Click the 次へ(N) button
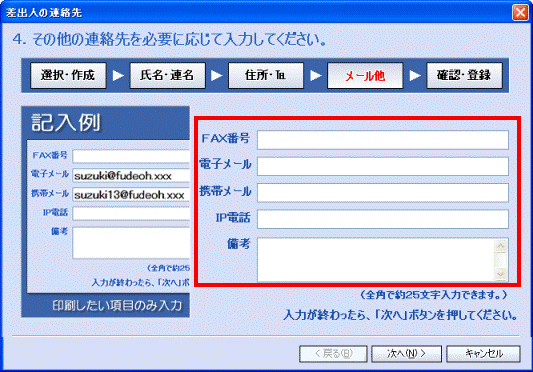The width and height of the screenshot is (533, 372). tap(407, 354)
